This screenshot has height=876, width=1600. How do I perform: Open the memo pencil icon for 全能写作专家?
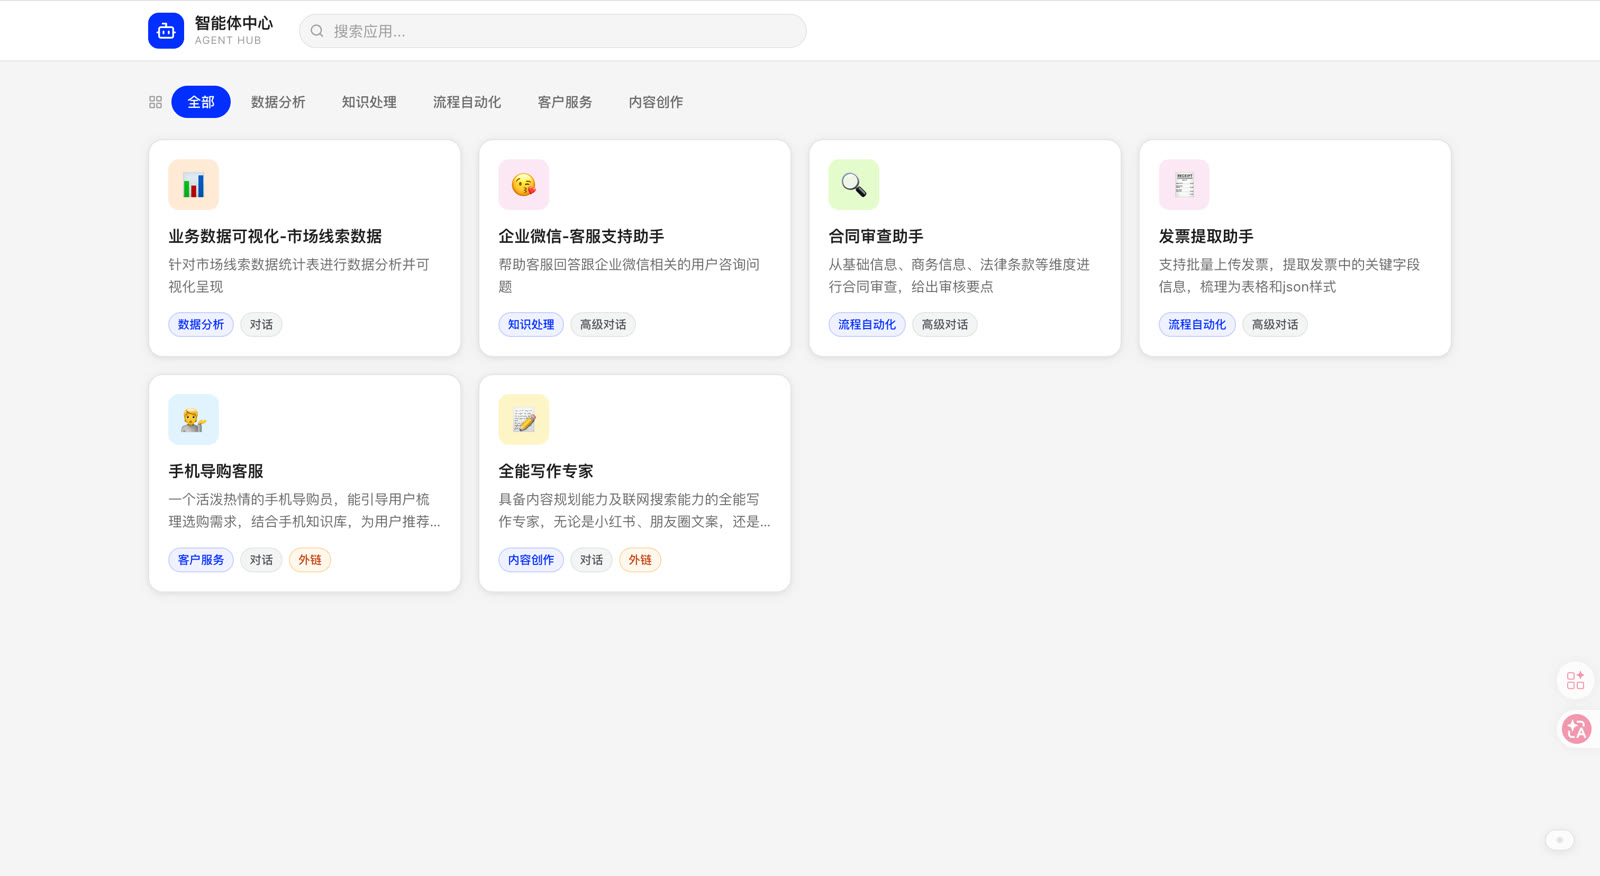(523, 420)
